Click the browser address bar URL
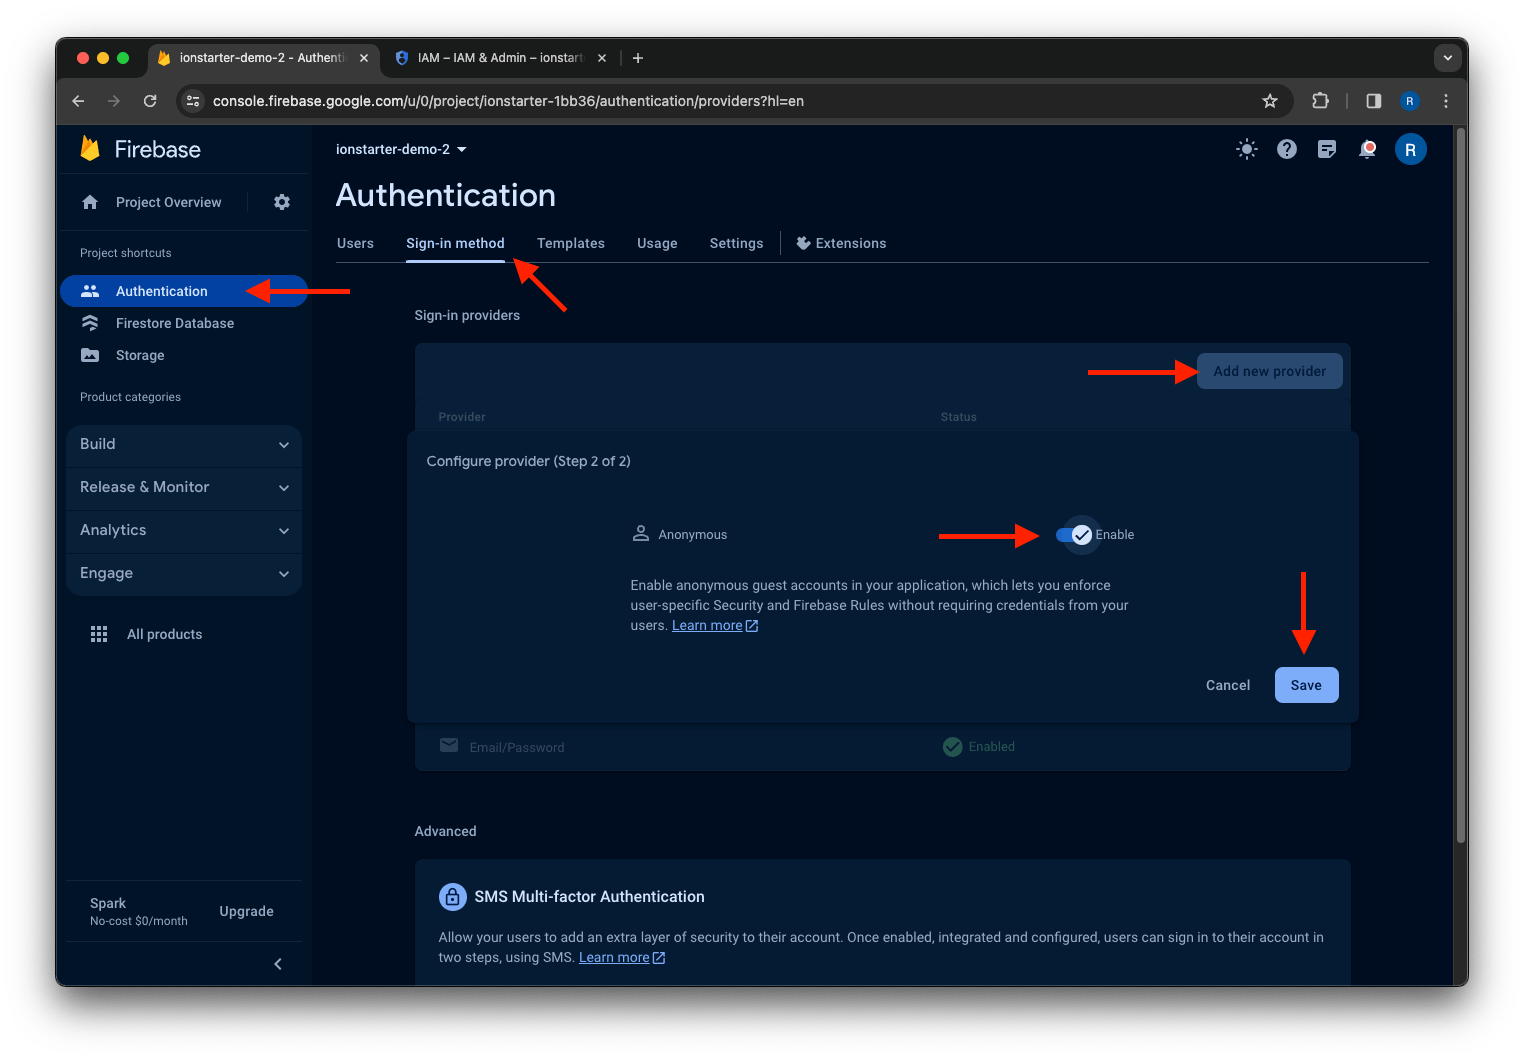The height and width of the screenshot is (1060, 1524). coord(508,101)
